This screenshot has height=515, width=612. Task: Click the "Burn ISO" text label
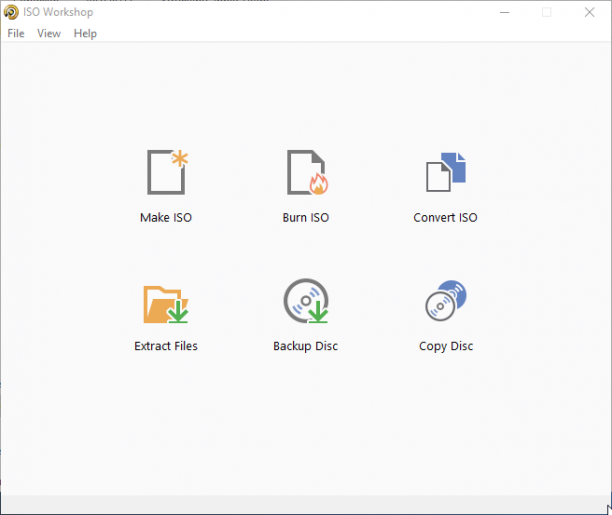306,217
